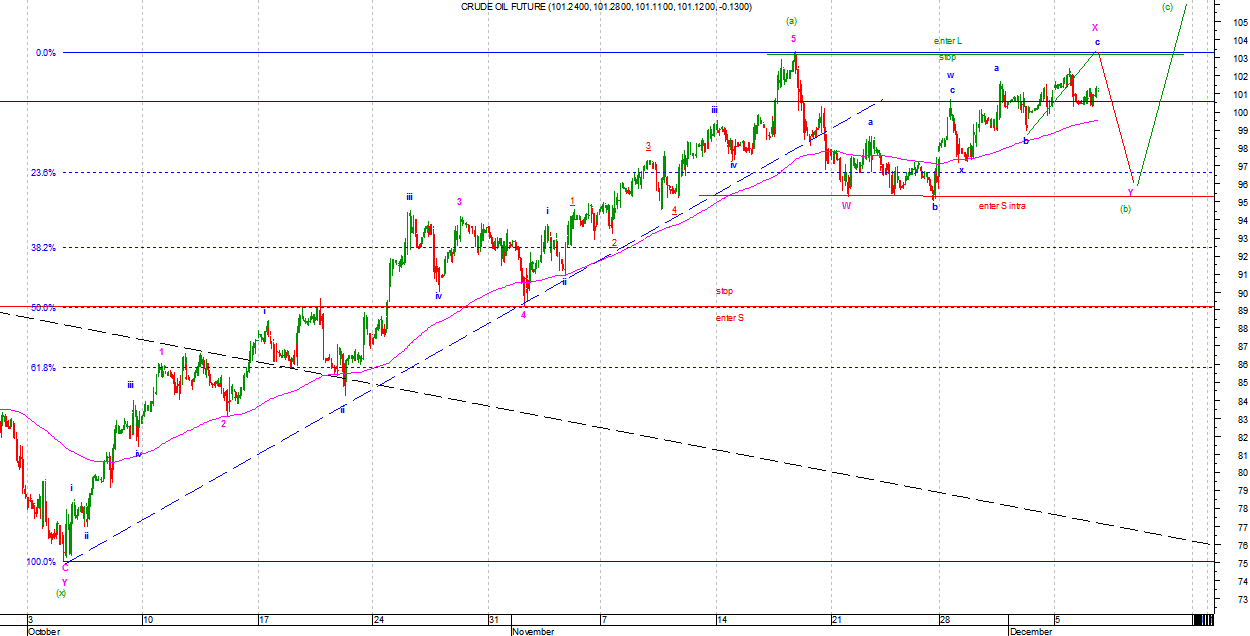Screen dimensions: 1250x636
Task: Click the green 'enter L' annotation
Action: [x=948, y=41]
